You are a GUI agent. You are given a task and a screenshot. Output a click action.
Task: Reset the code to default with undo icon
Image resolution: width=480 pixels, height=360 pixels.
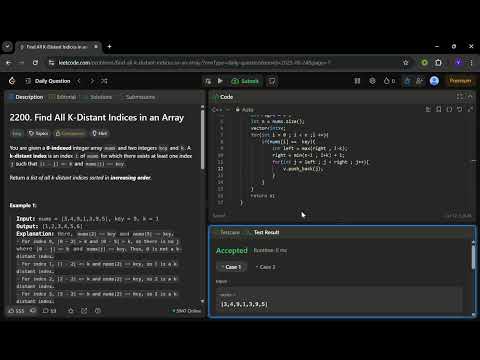[x=460, y=109]
